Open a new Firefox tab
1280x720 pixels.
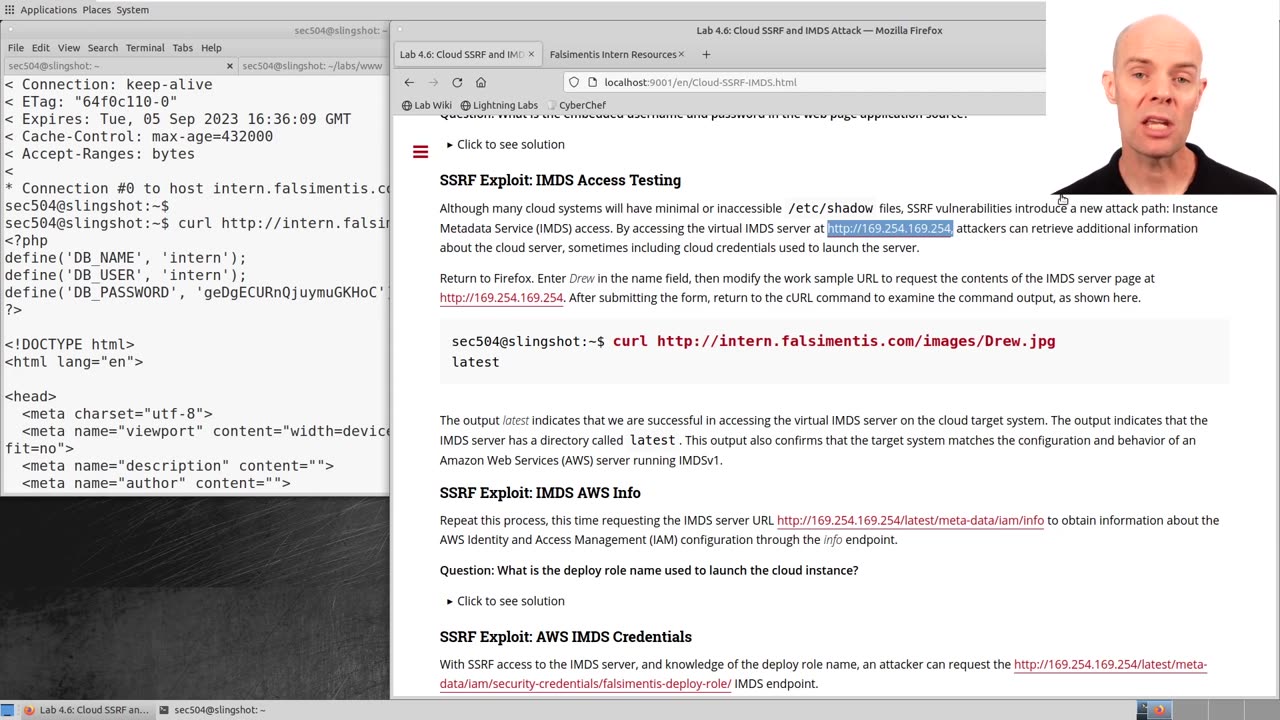[706, 54]
